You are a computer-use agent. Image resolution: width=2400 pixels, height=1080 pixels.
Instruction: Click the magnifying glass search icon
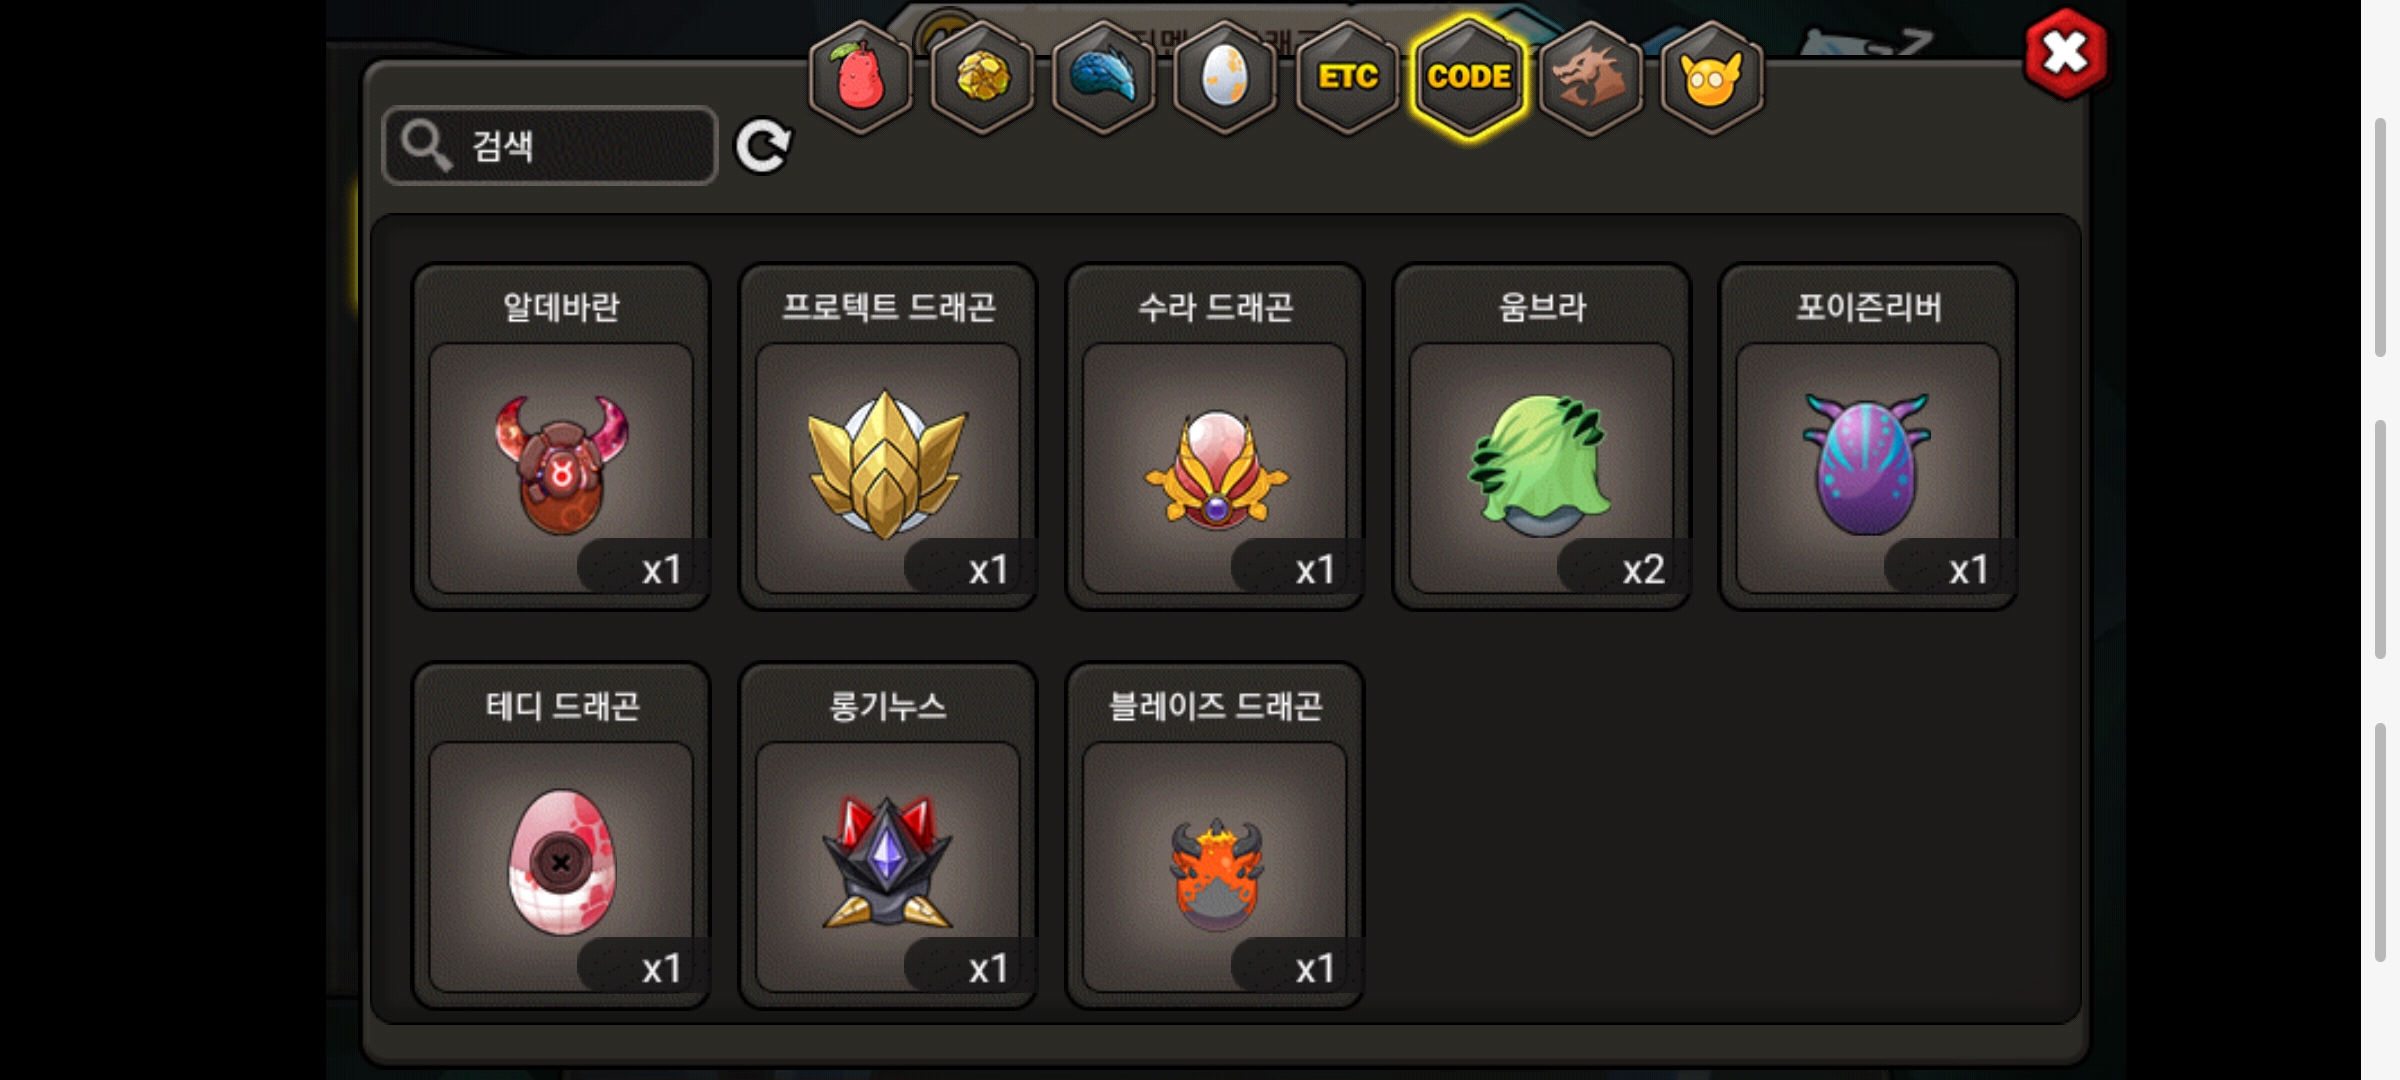tap(427, 146)
